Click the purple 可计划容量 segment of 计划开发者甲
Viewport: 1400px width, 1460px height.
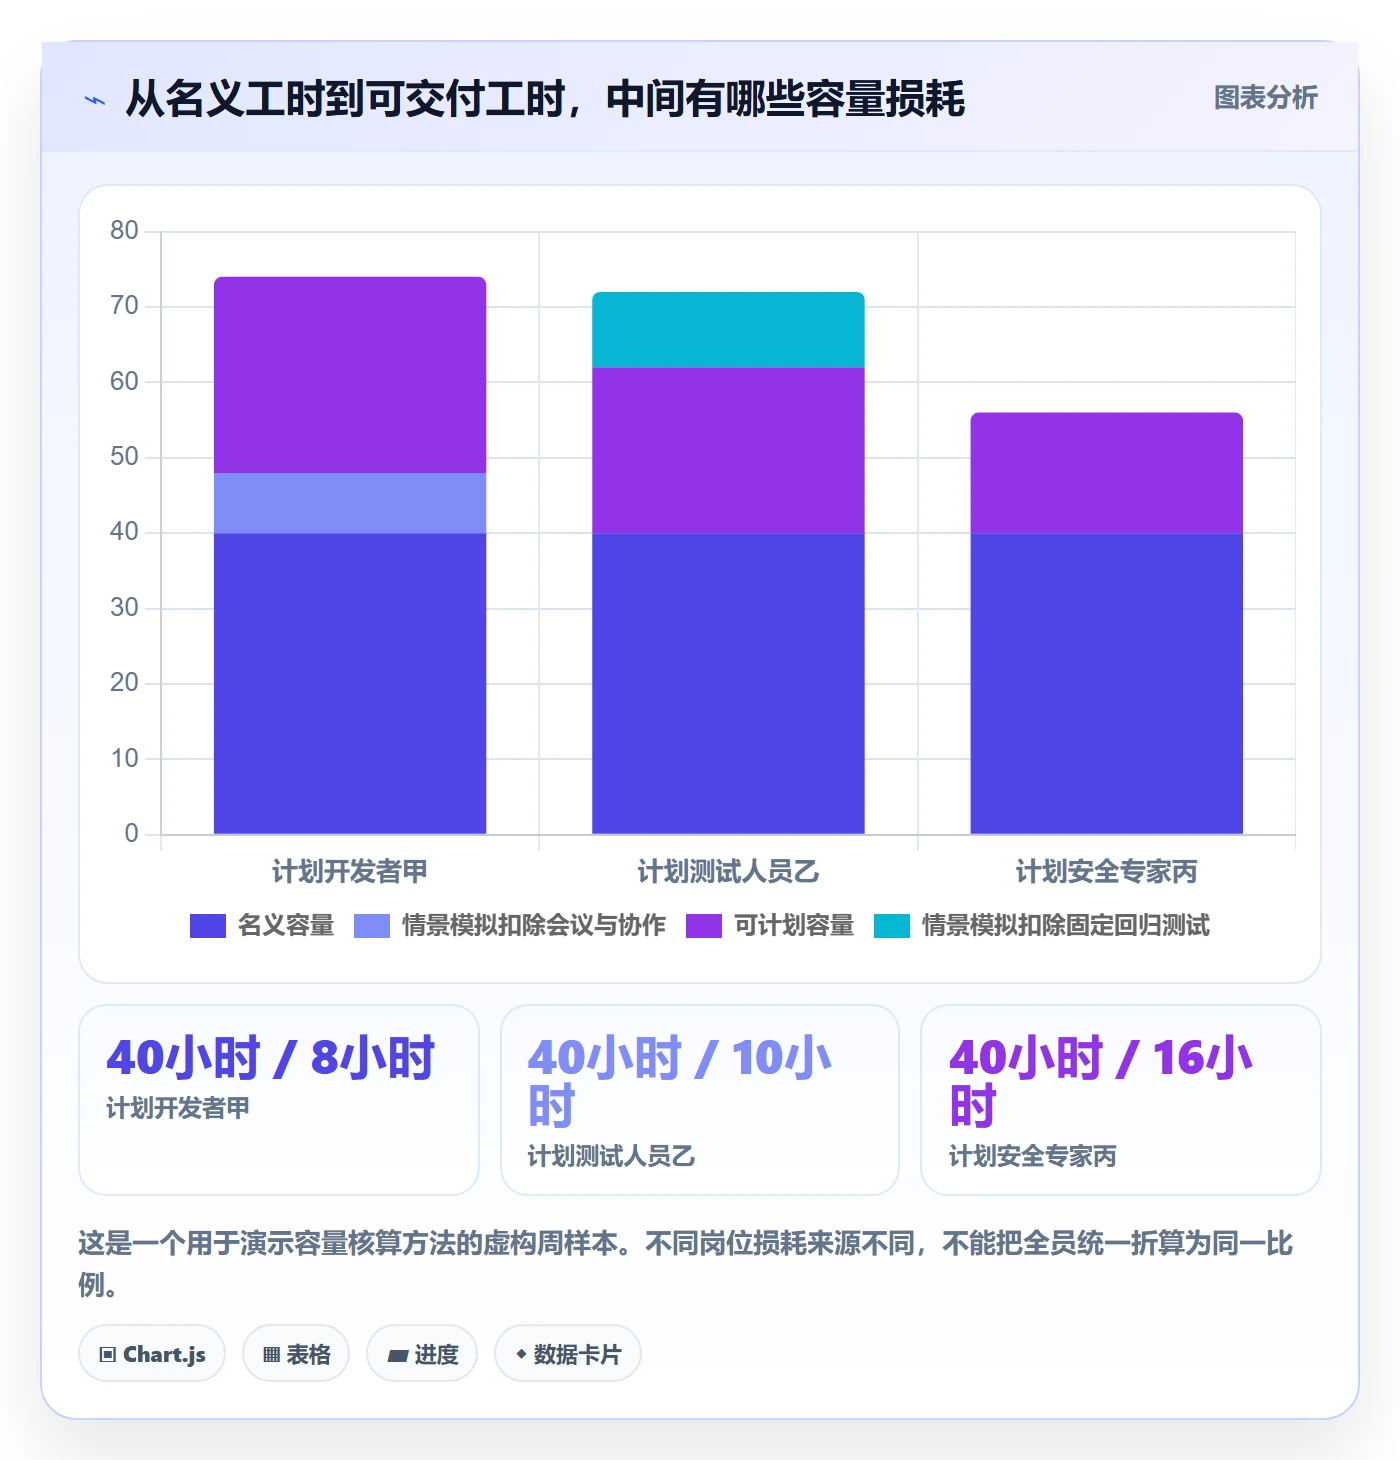[350, 375]
